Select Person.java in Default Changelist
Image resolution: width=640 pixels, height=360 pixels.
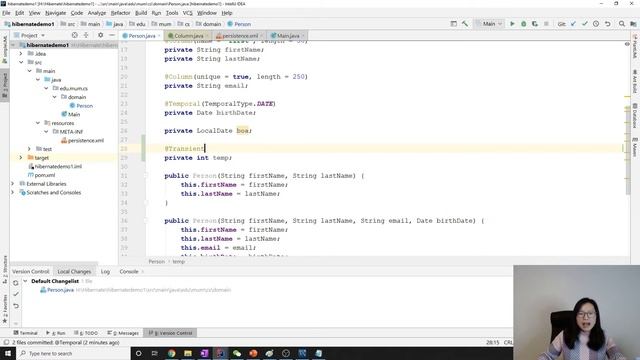pos(57,290)
